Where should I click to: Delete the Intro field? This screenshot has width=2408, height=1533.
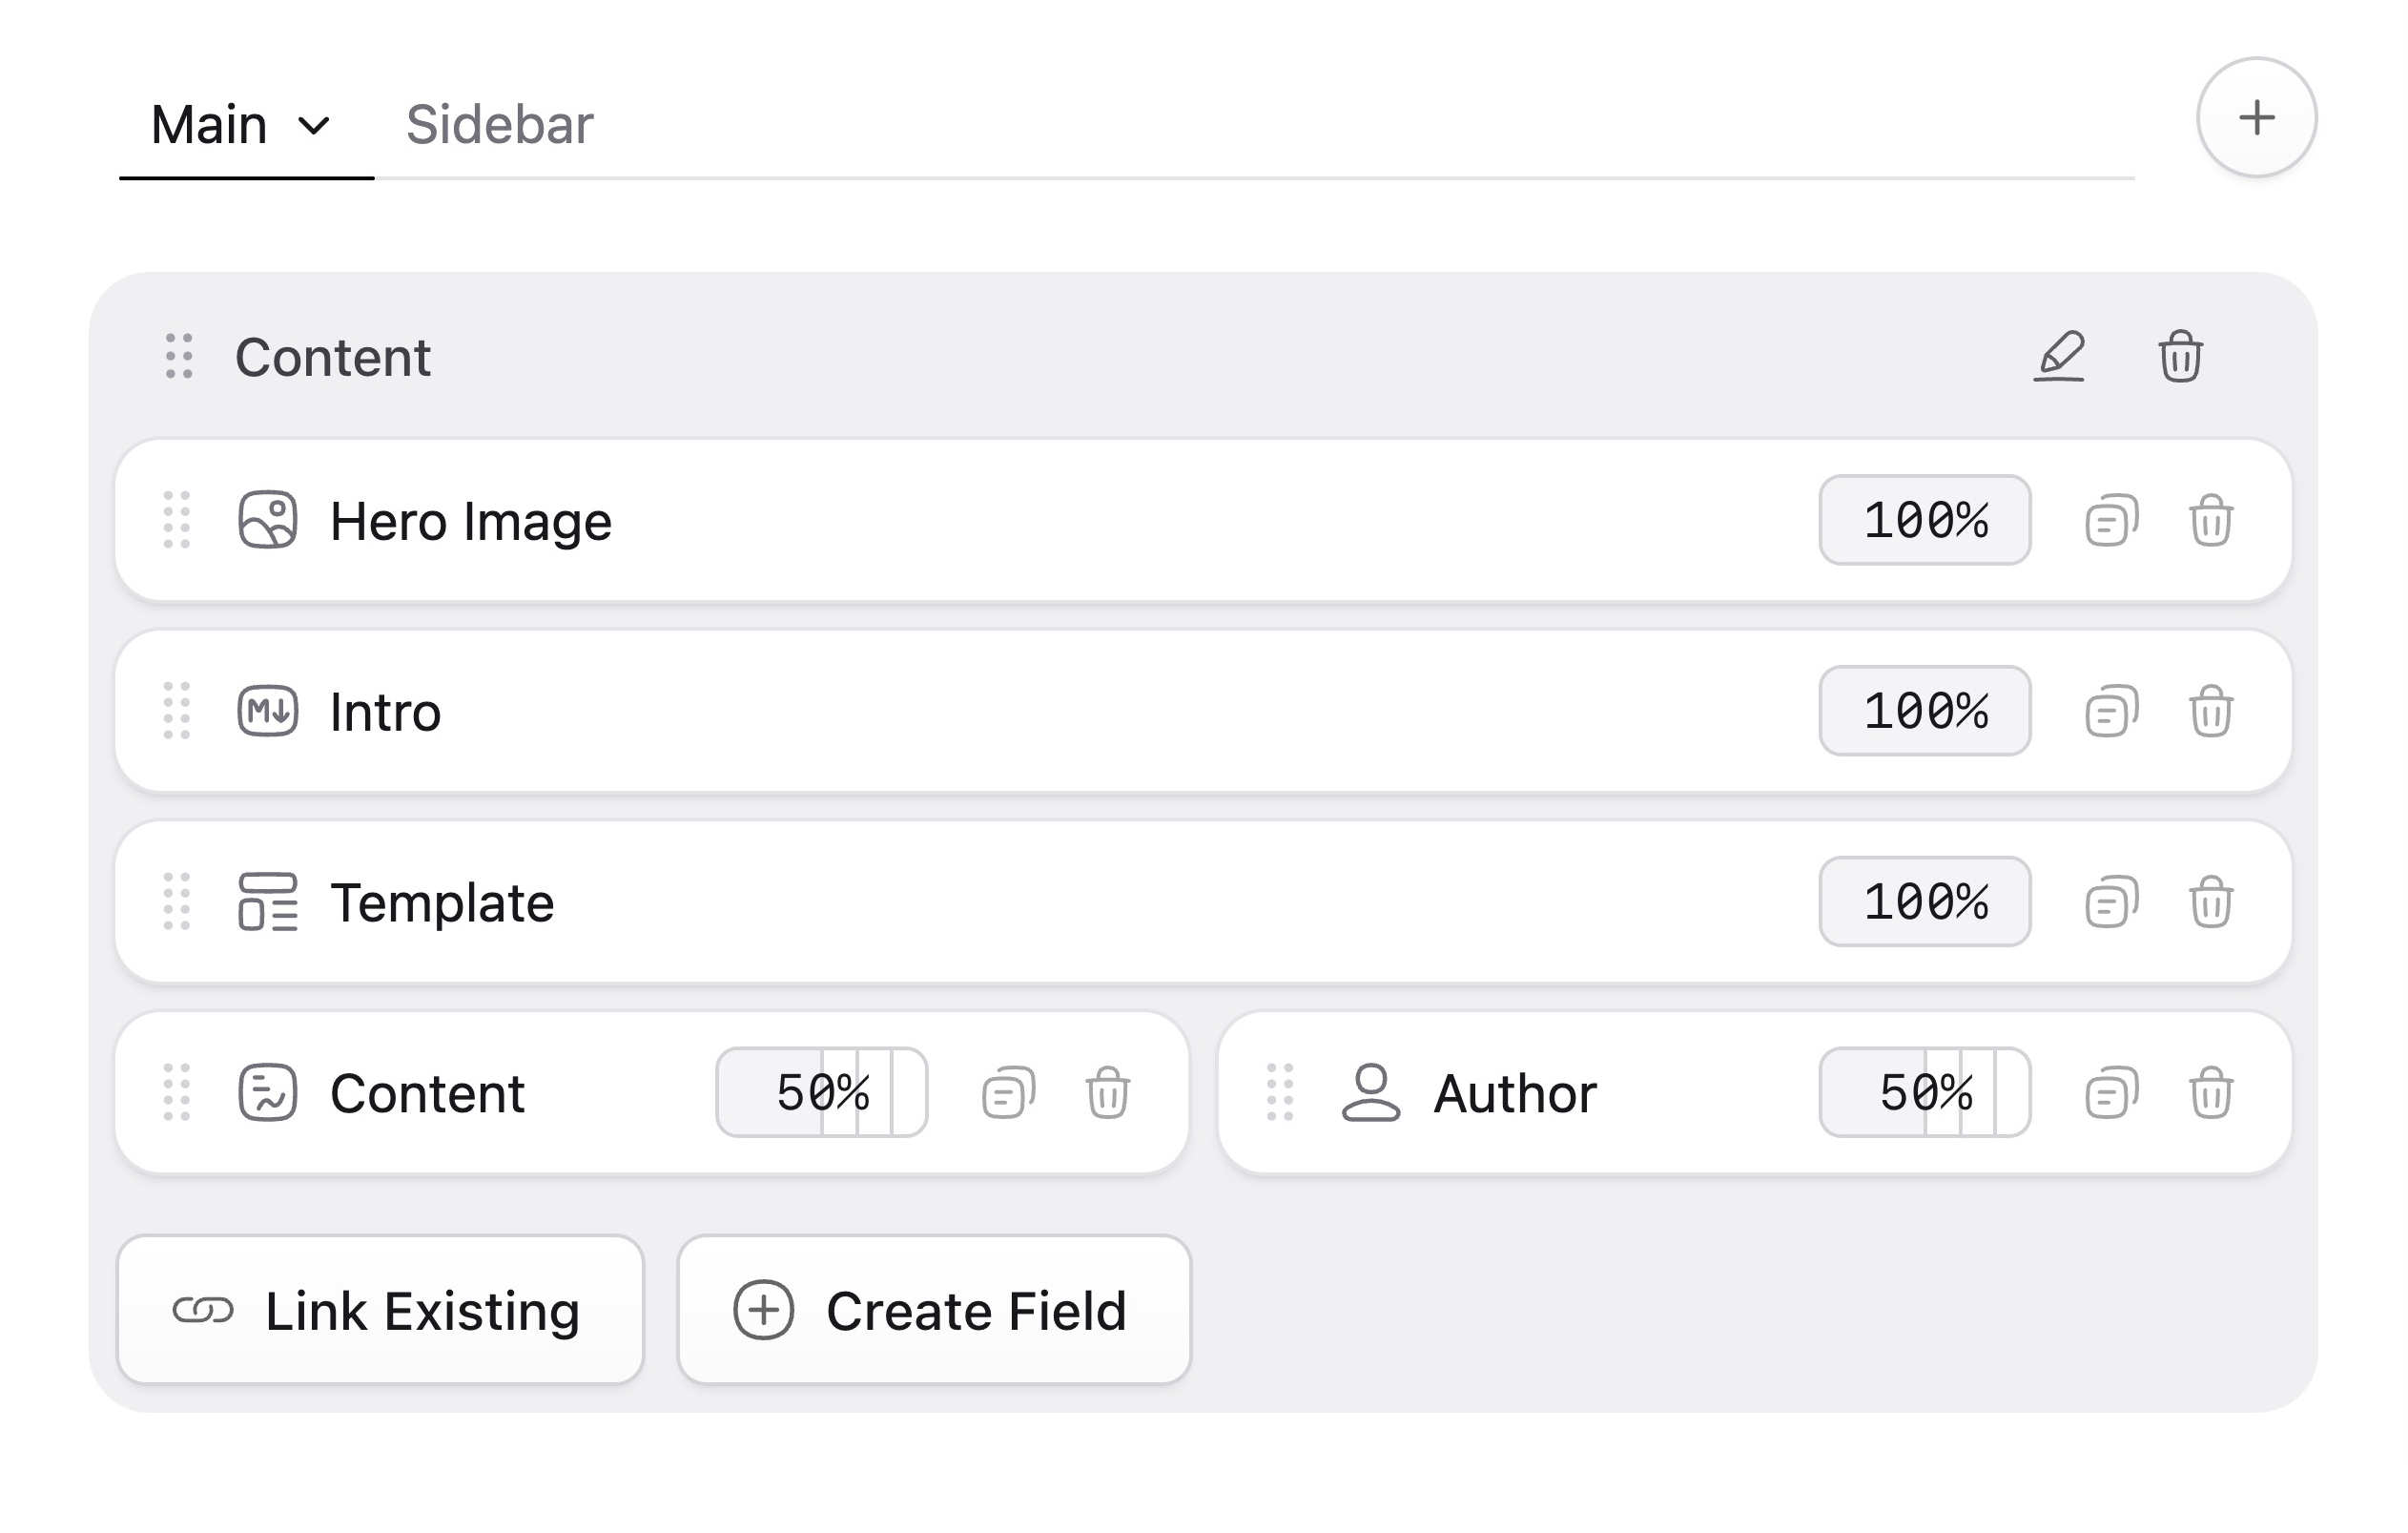click(2210, 712)
